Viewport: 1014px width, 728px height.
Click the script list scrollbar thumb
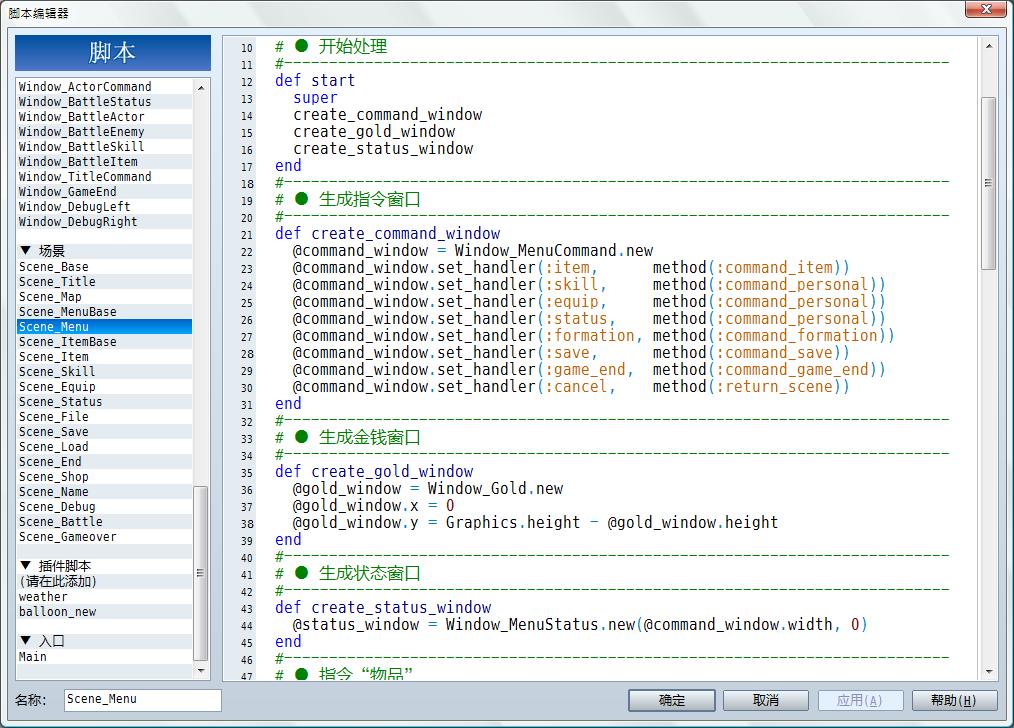[x=200, y=573]
